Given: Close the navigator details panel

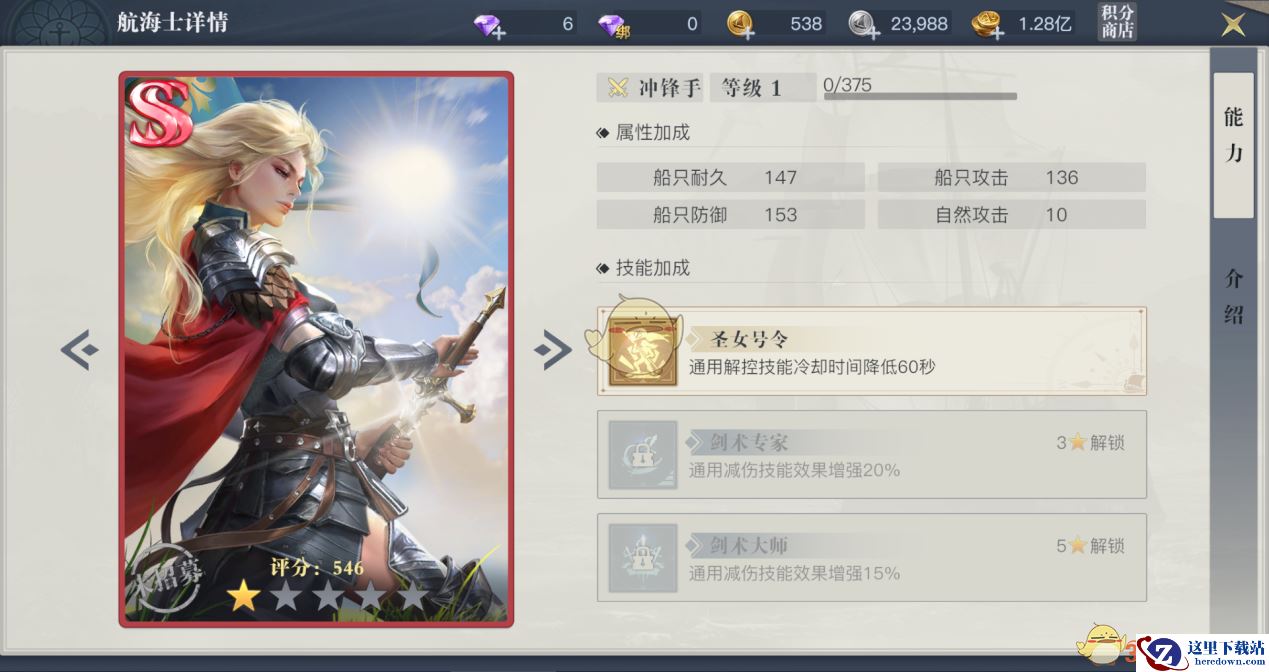Looking at the screenshot, I should tap(1233, 23).
